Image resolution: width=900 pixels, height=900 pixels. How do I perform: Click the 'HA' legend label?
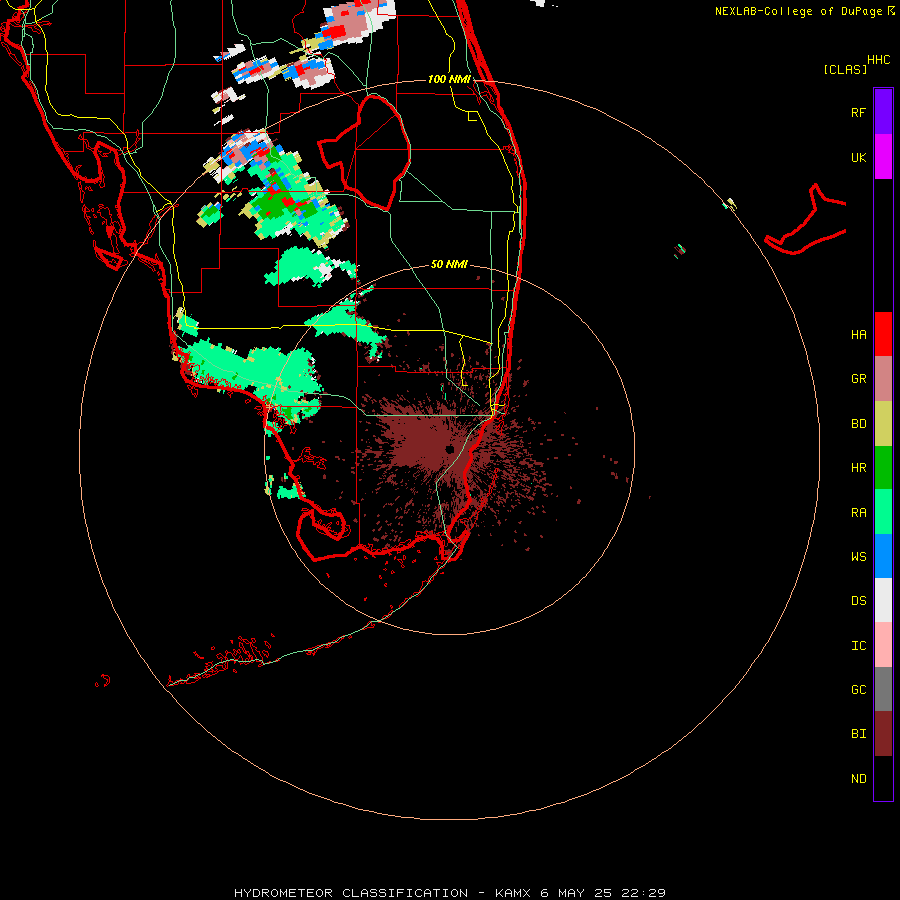click(x=858, y=335)
